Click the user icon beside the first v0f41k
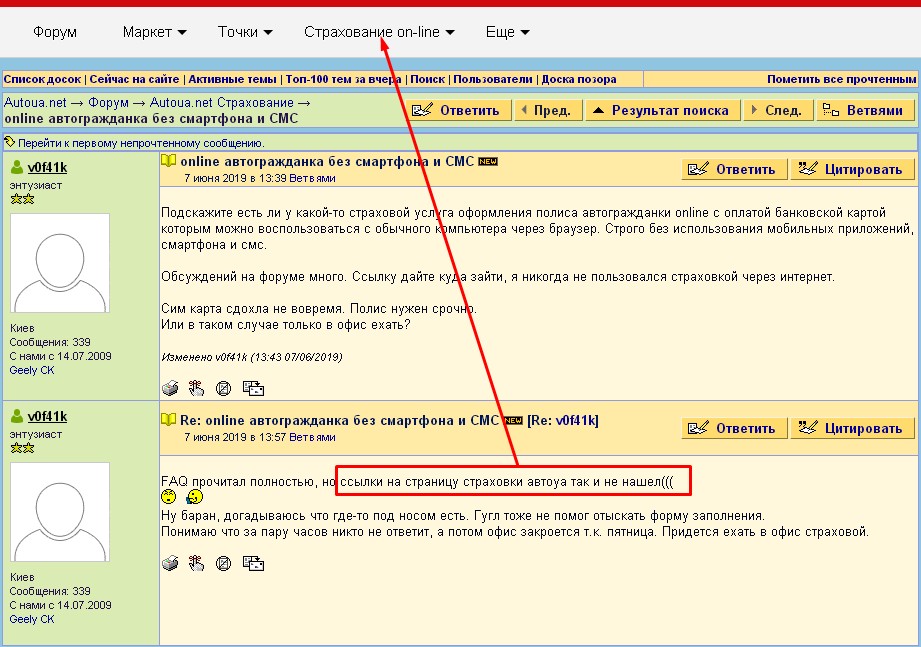 [x=17, y=167]
